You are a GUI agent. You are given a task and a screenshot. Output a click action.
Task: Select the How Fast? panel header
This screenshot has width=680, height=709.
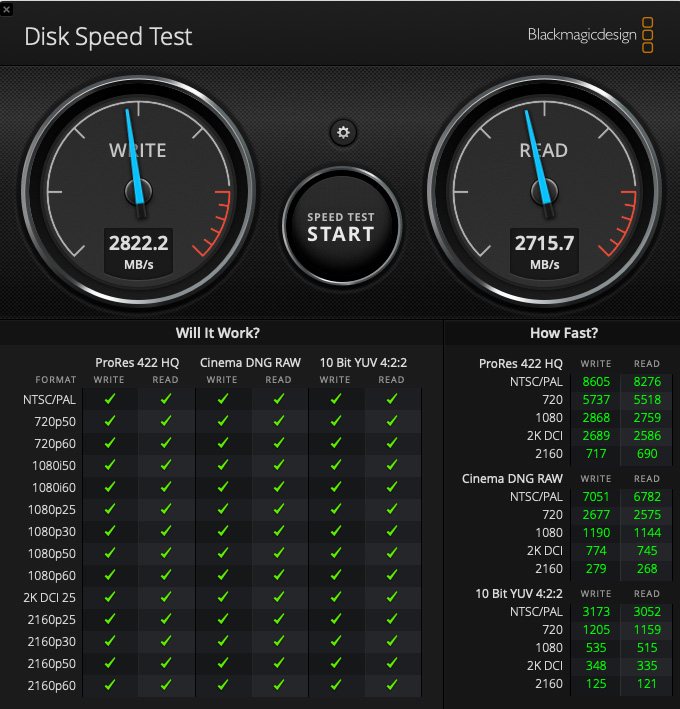pos(564,333)
